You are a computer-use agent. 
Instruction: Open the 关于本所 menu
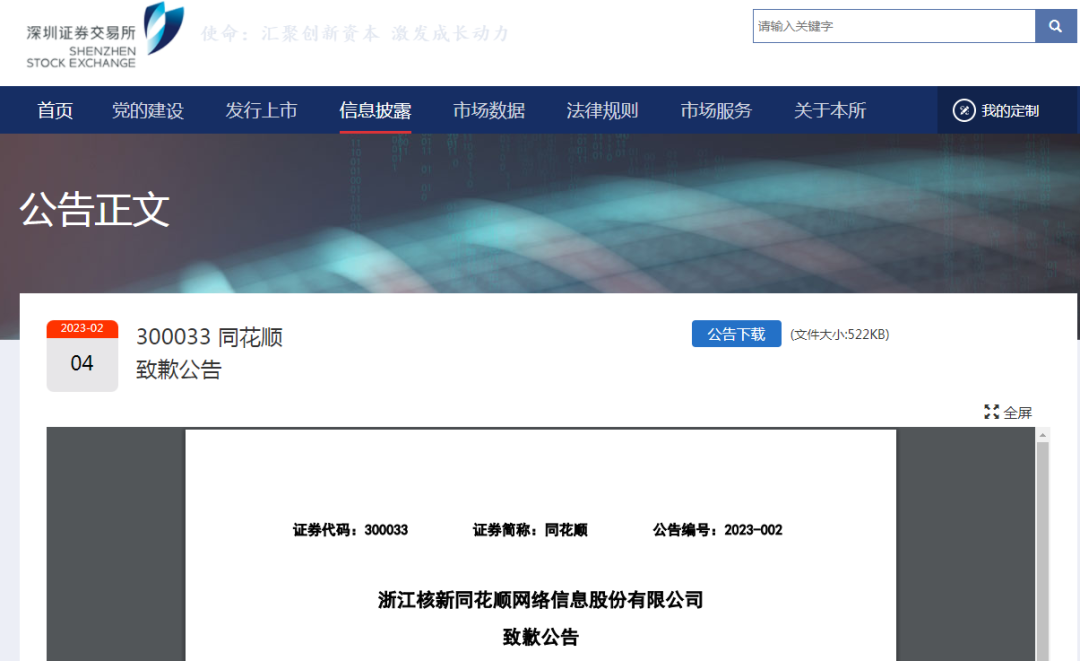point(829,111)
